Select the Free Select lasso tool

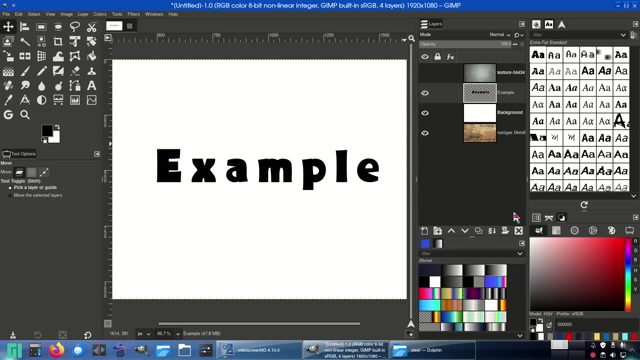point(75,27)
